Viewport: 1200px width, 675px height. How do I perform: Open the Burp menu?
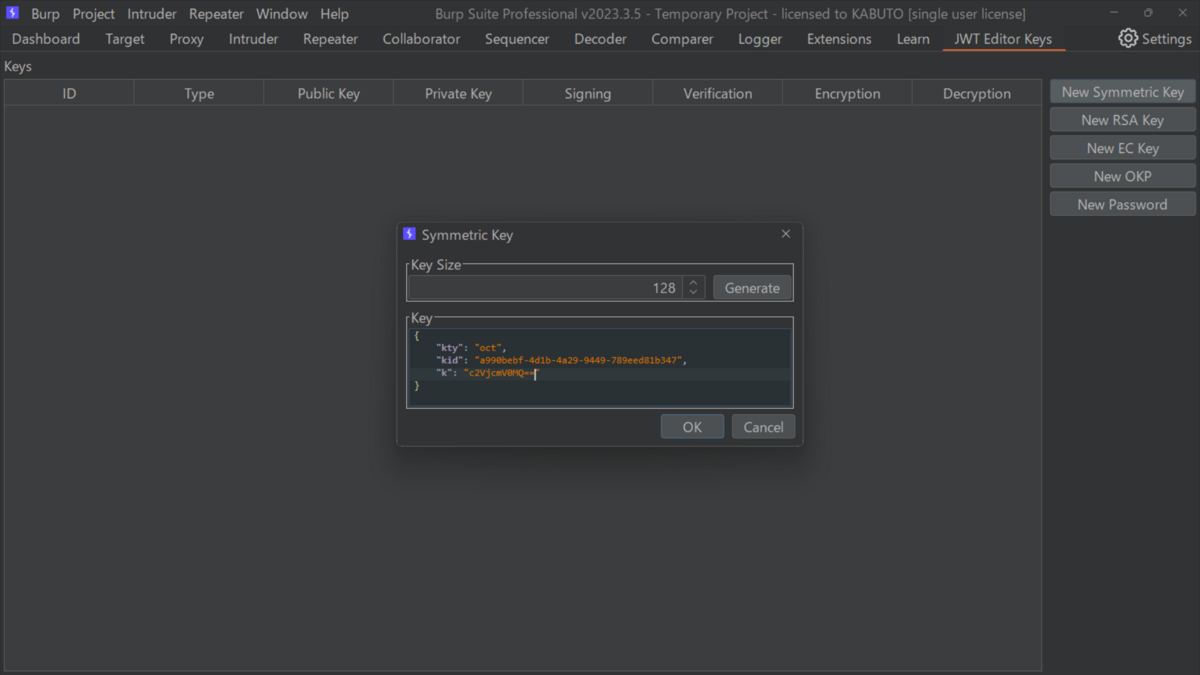tap(45, 14)
